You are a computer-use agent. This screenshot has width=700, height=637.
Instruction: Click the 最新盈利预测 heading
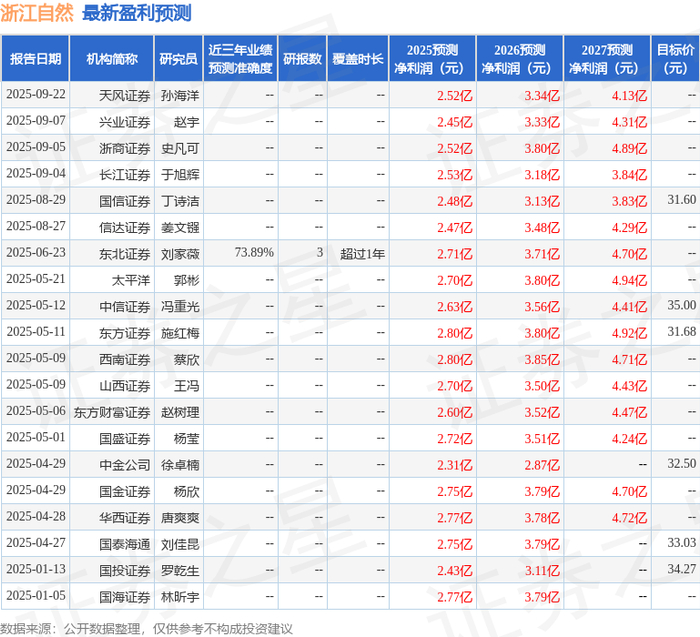[x=137, y=13]
